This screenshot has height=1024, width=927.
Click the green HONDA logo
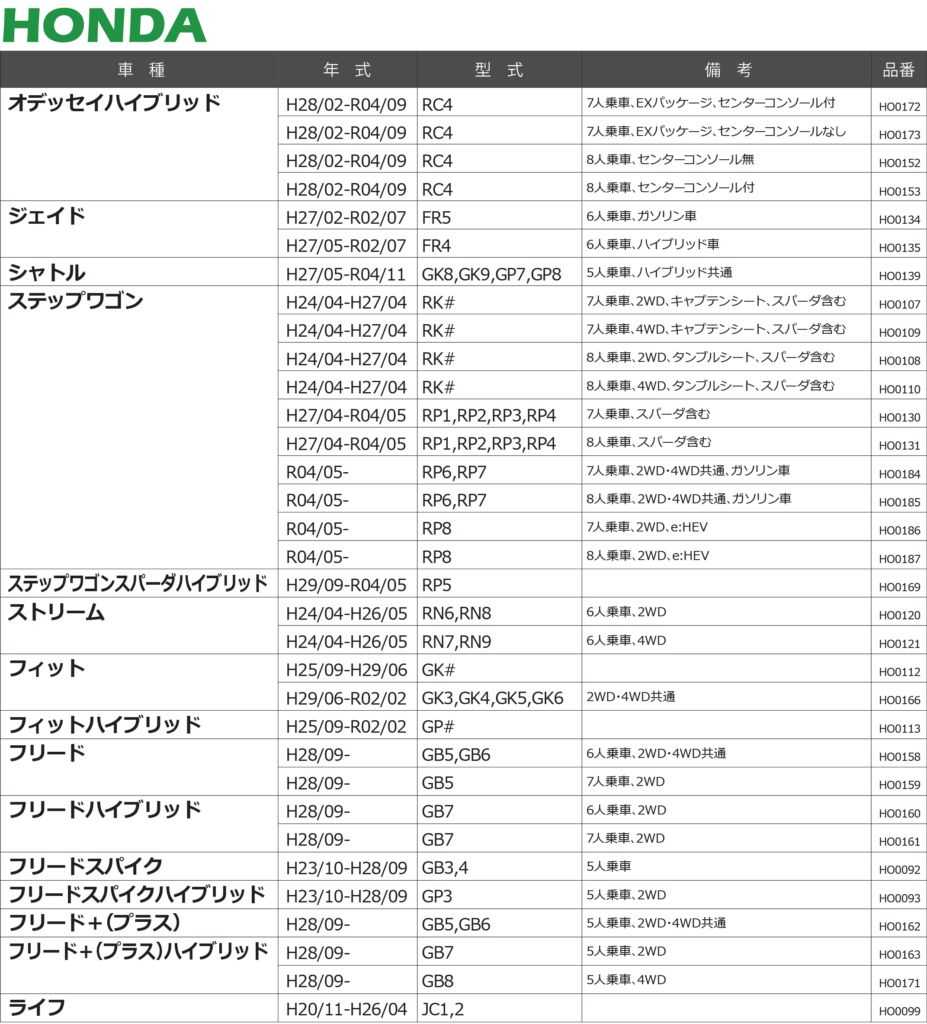(105, 25)
